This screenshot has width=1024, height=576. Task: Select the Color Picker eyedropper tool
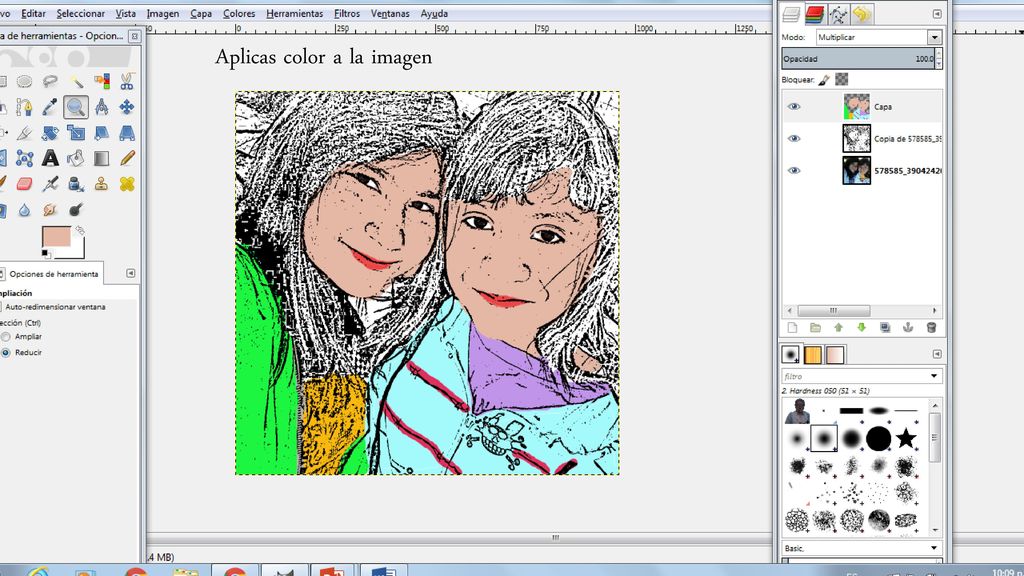tap(50, 106)
